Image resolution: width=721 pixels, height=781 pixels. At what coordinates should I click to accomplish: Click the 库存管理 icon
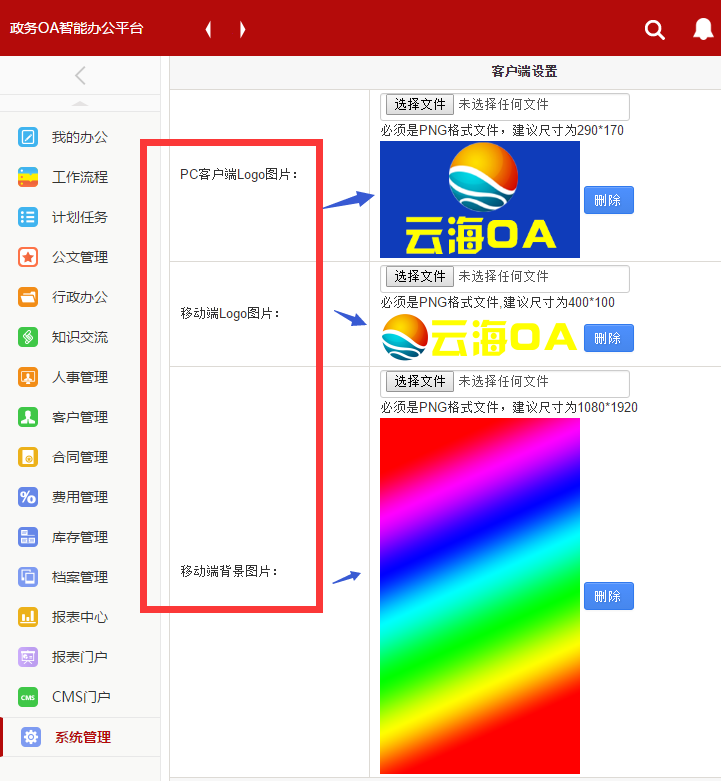click(x=28, y=537)
